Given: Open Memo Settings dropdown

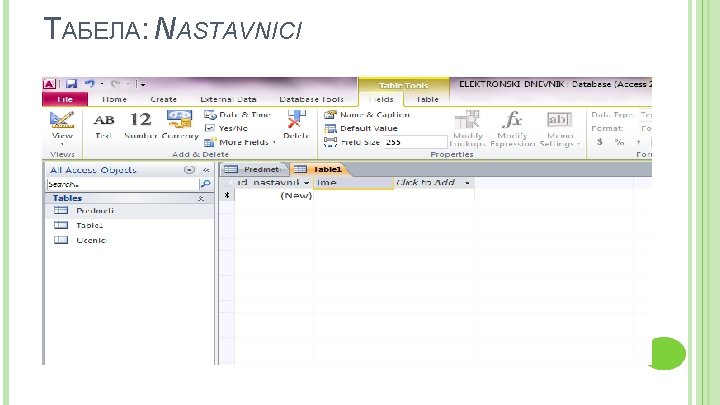Looking at the screenshot, I should pos(560,129).
